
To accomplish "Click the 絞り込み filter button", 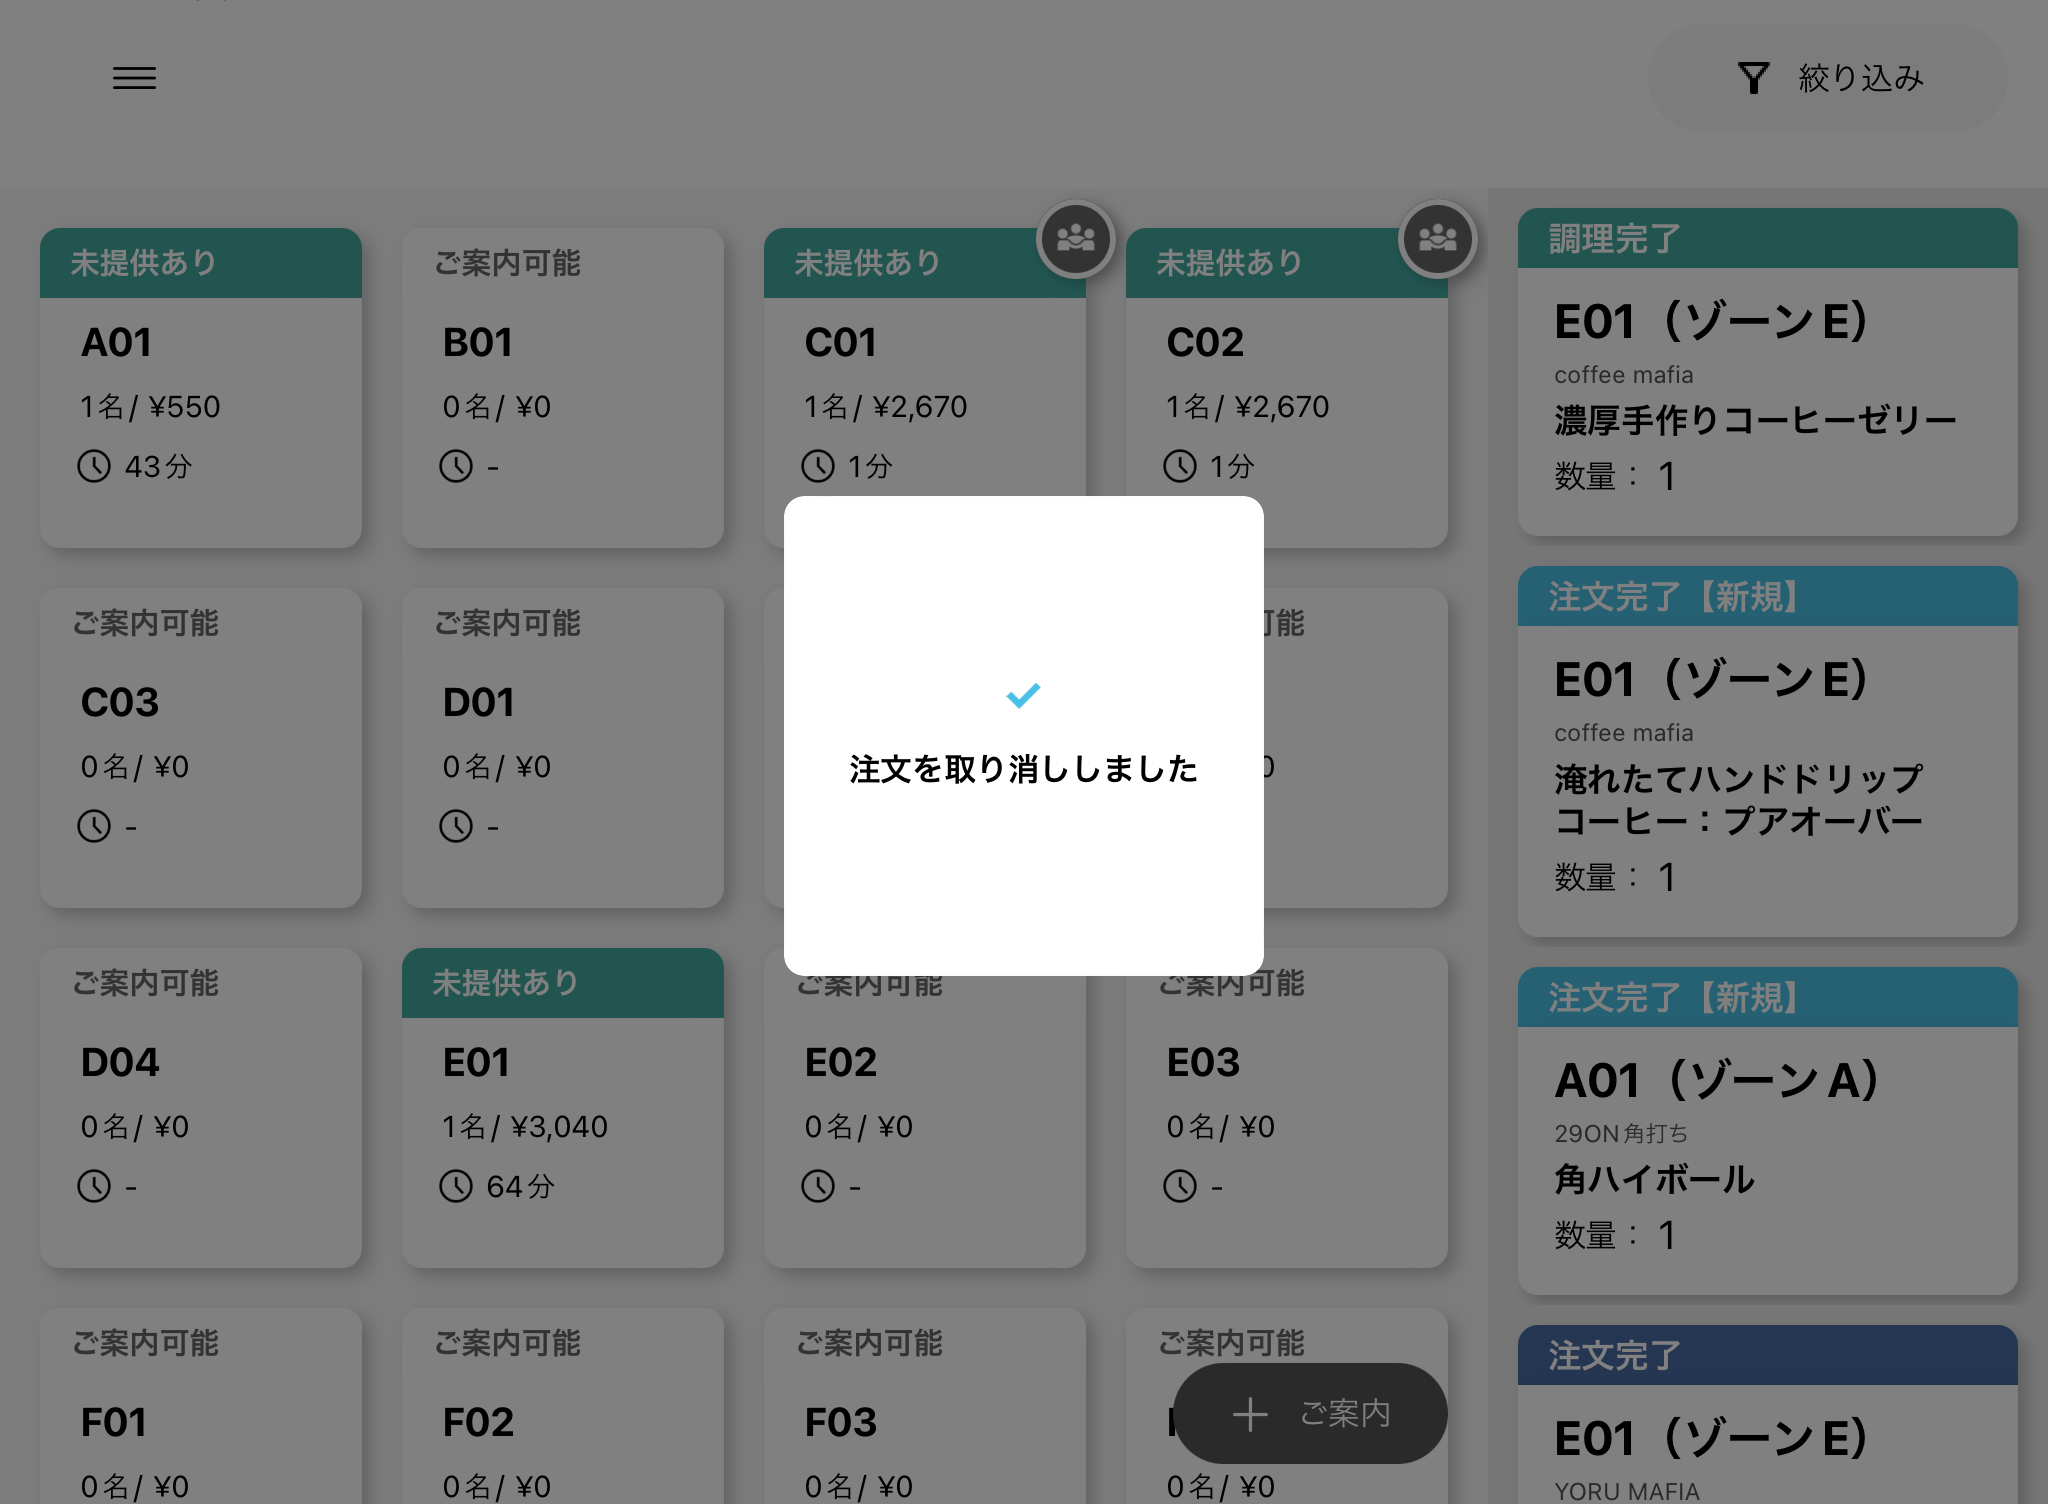I will tap(1827, 78).
